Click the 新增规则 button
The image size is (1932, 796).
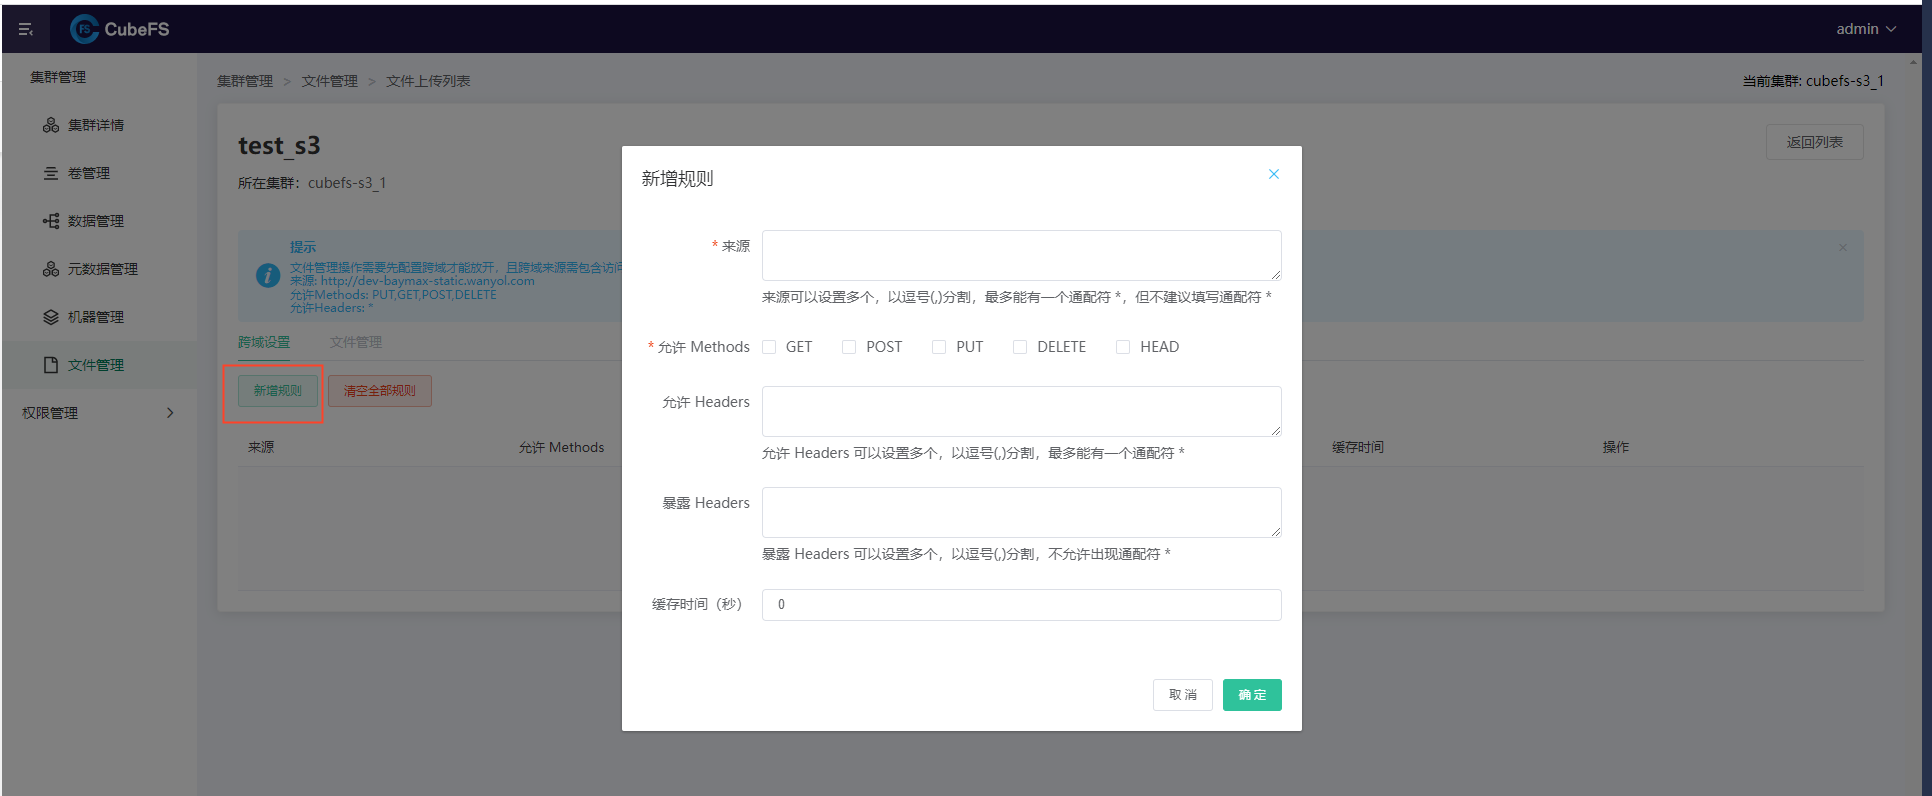pyautogui.click(x=277, y=391)
